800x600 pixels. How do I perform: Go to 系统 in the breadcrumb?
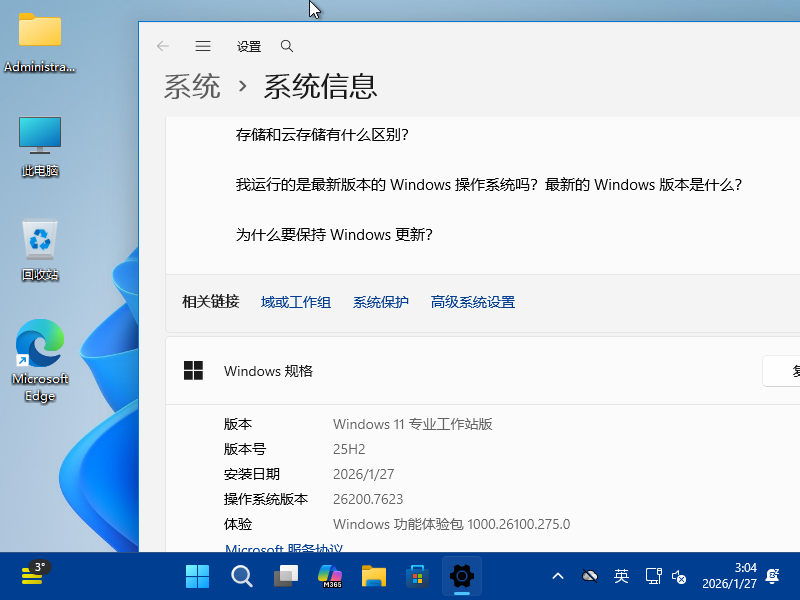click(x=192, y=87)
